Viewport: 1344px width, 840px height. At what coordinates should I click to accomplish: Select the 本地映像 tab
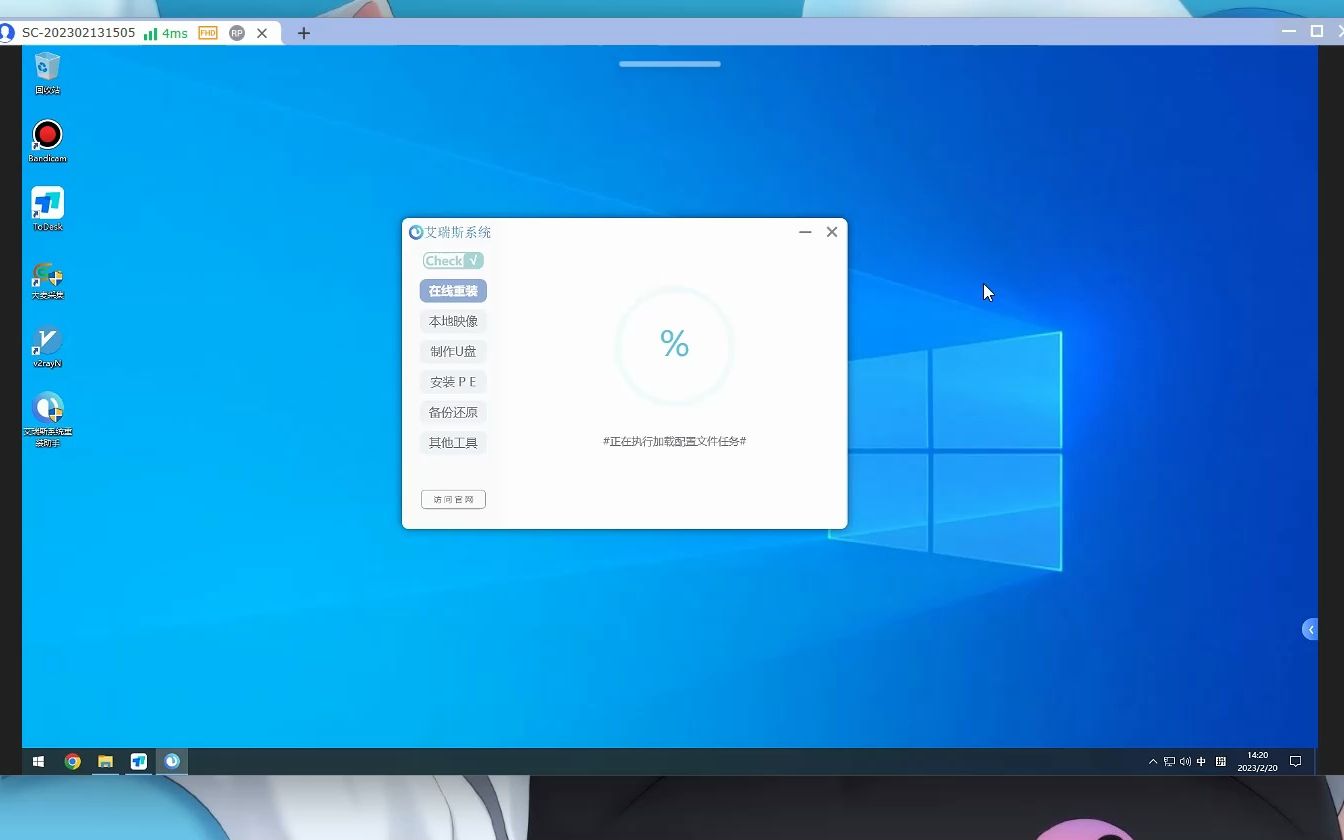[453, 321]
